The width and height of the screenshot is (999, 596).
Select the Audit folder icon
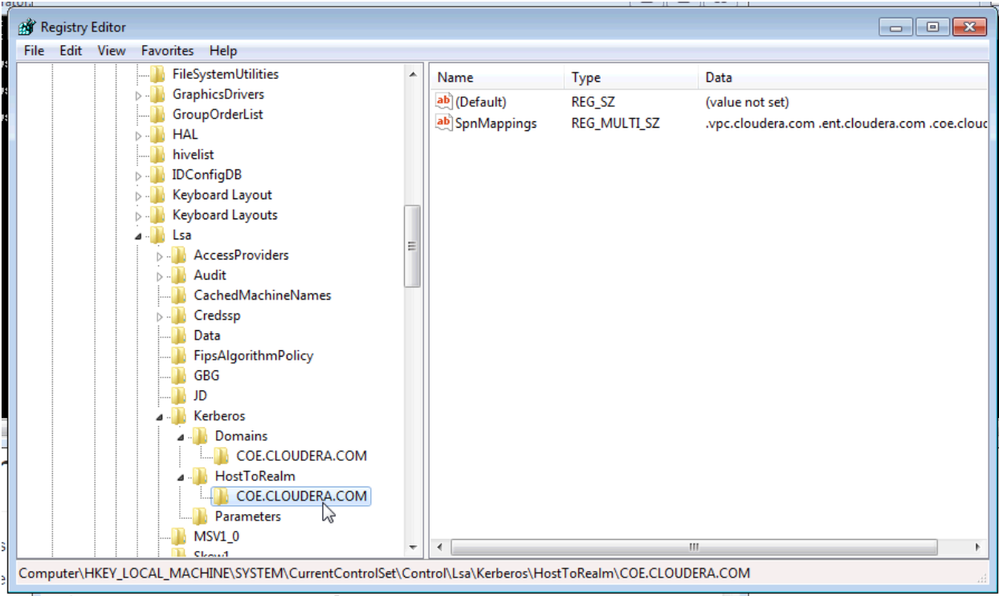179,275
